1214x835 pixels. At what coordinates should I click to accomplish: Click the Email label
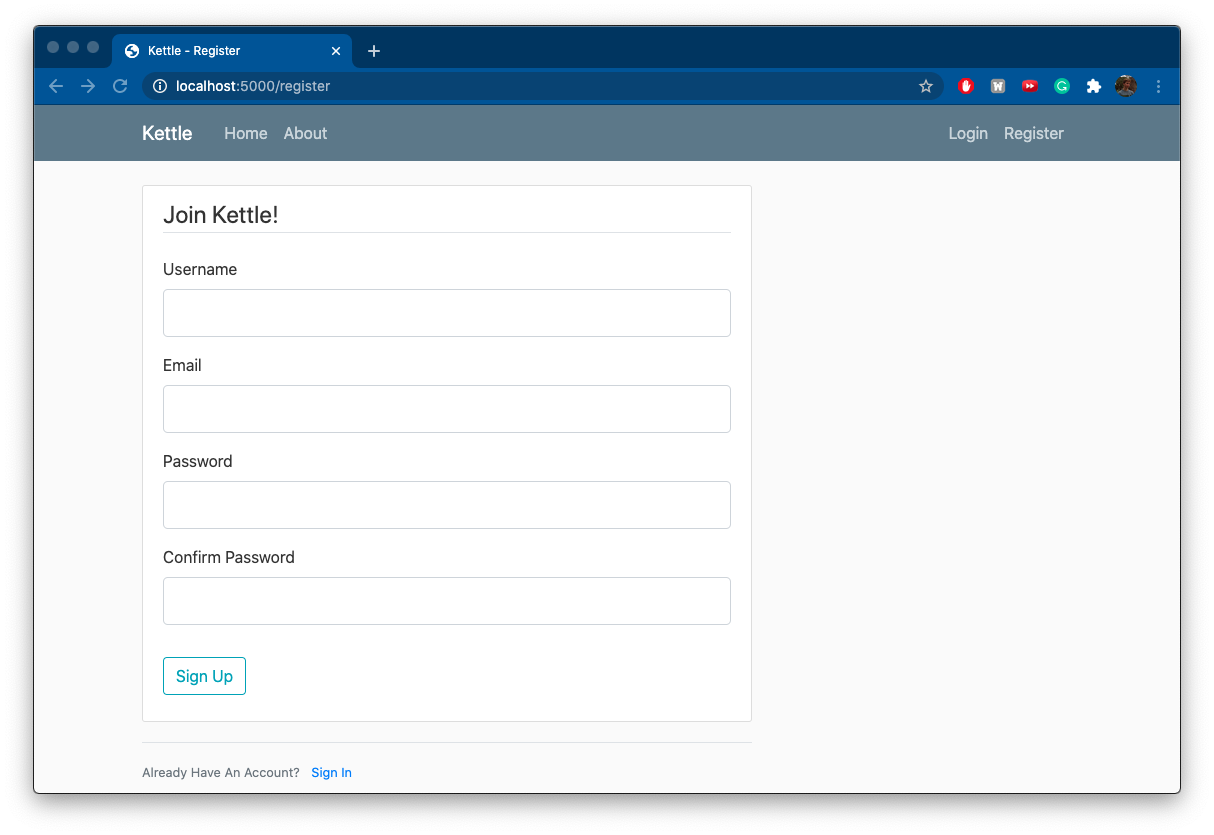pyautogui.click(x=182, y=366)
